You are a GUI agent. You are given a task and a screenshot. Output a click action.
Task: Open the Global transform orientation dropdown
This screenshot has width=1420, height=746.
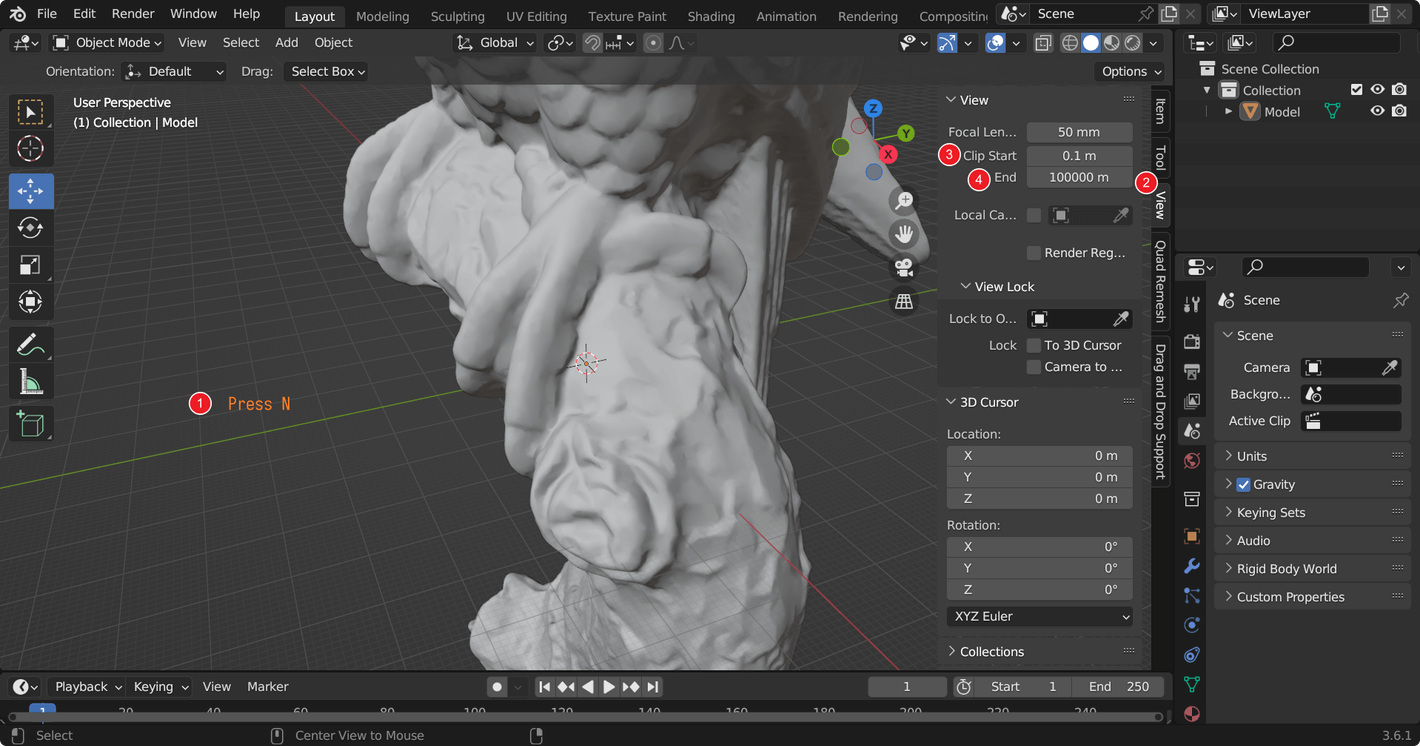(x=495, y=43)
